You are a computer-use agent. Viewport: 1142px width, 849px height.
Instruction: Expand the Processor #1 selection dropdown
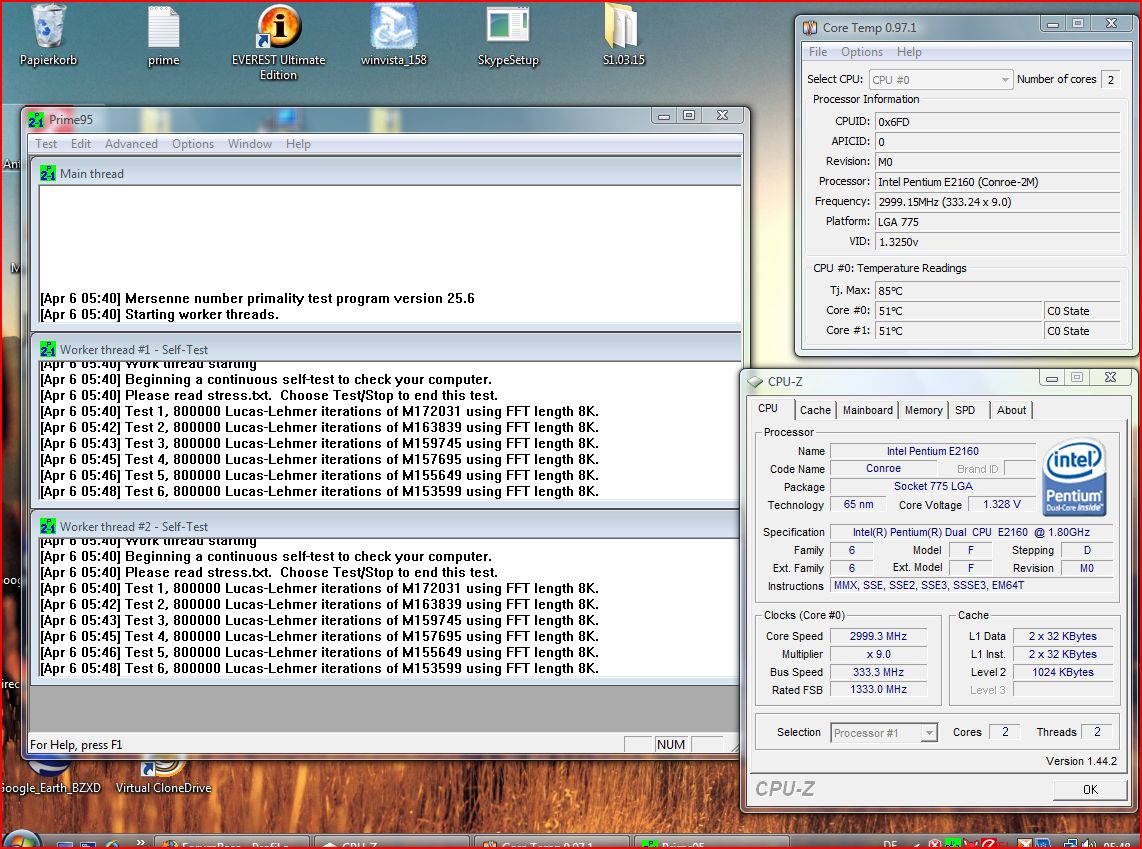[x=929, y=732]
